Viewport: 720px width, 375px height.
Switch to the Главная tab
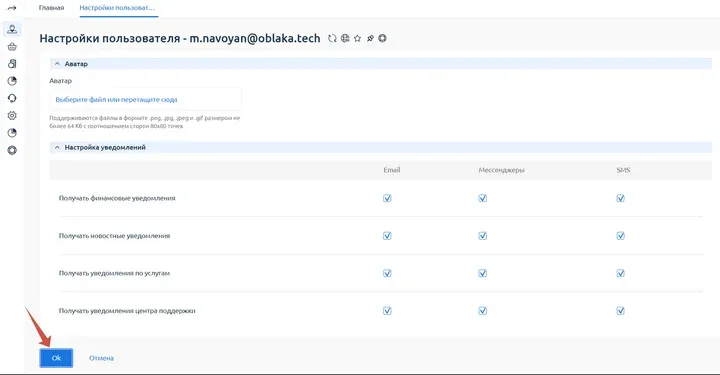[x=51, y=8]
